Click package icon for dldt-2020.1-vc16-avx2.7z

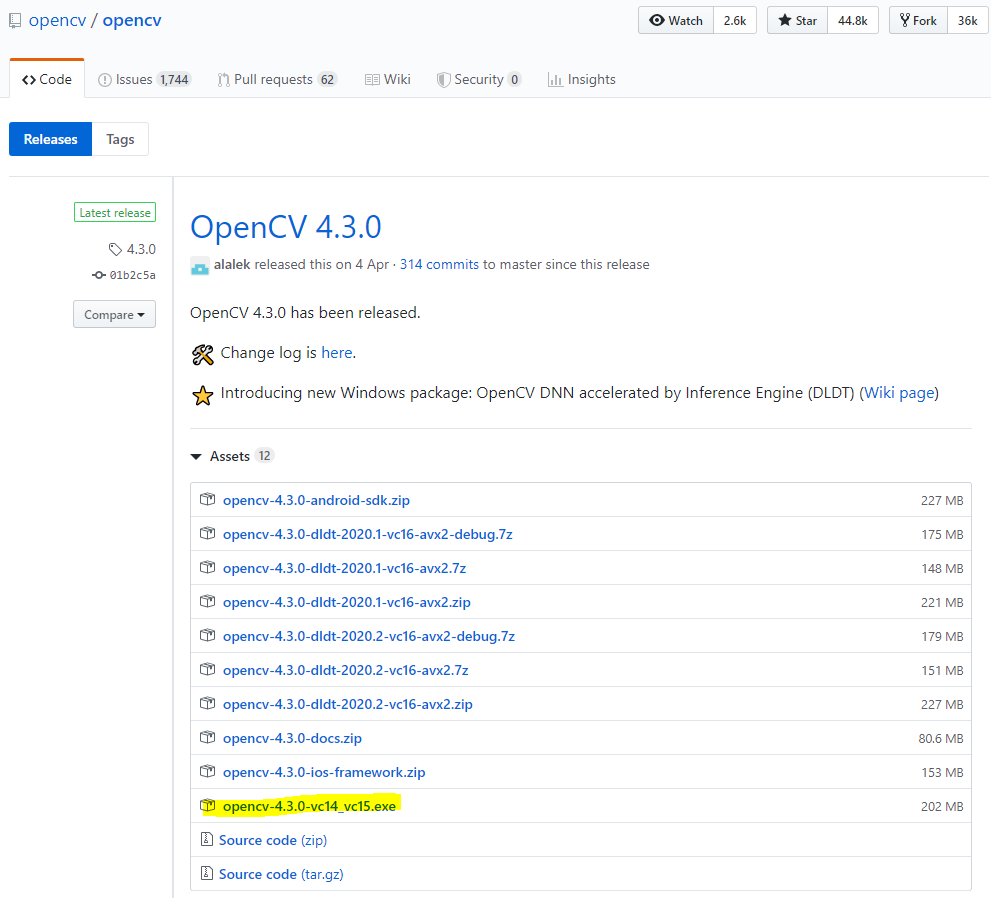click(207, 567)
